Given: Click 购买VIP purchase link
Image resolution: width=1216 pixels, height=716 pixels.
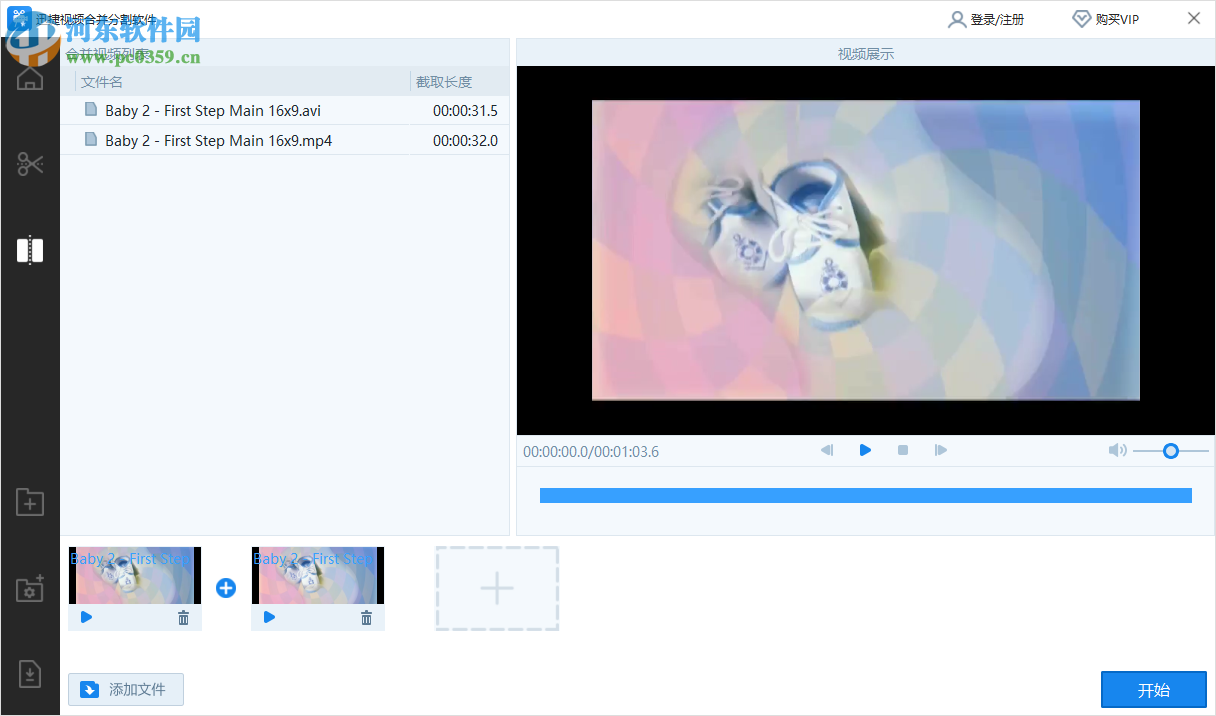Looking at the screenshot, I should click(1117, 19).
